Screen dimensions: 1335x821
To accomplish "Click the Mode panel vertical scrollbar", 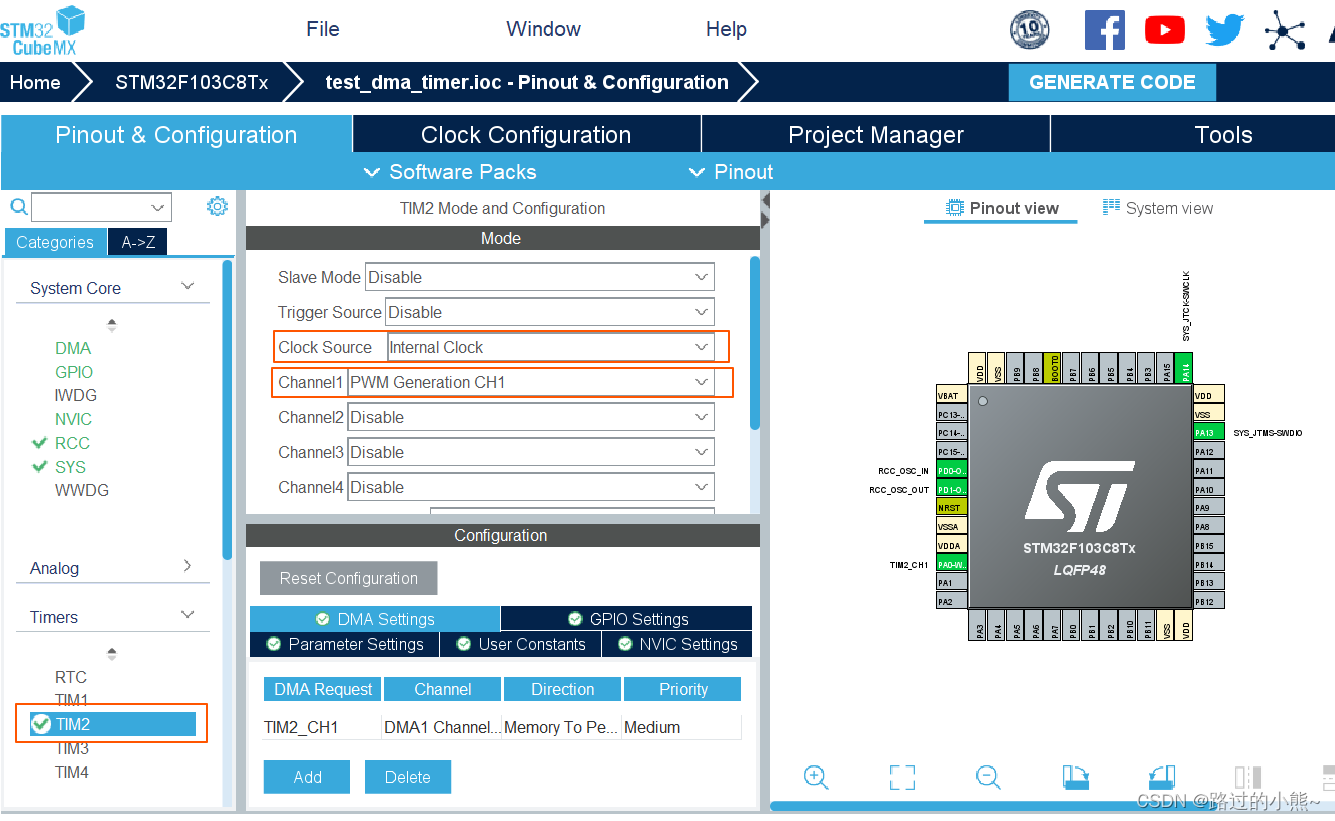I will point(755,343).
